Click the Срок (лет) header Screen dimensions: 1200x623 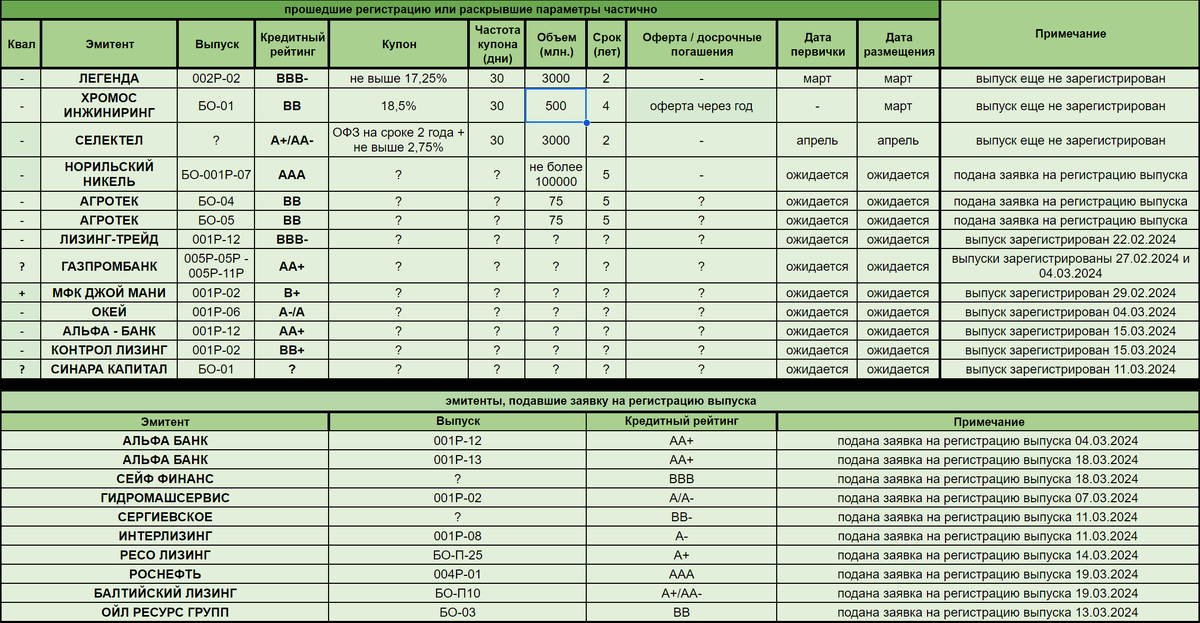pos(606,45)
